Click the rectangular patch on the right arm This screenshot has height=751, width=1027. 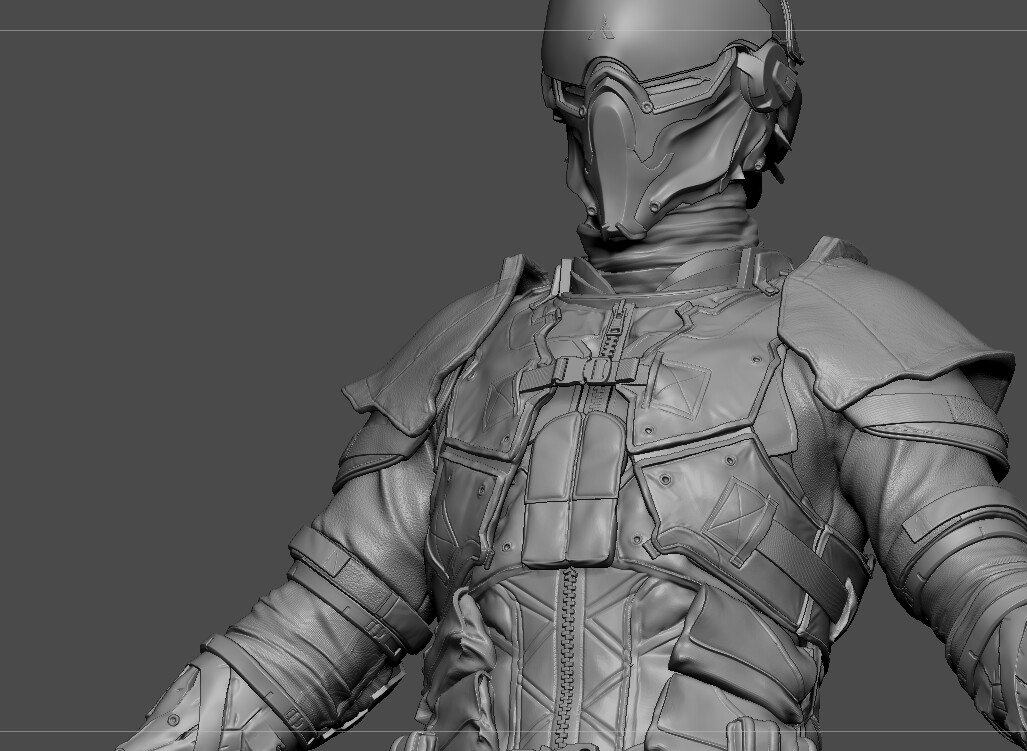[936, 518]
